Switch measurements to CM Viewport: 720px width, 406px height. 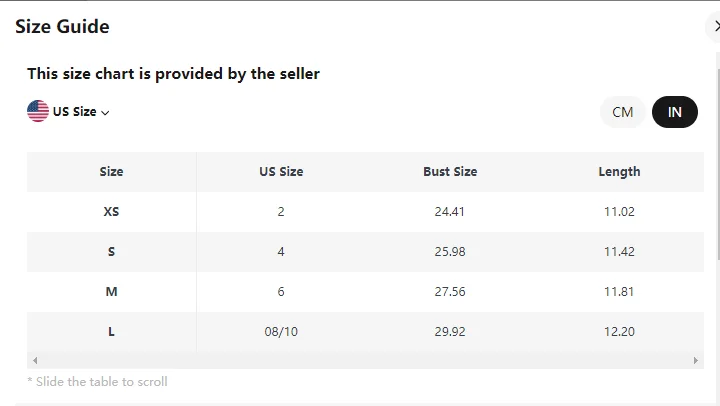pyautogui.click(x=623, y=112)
